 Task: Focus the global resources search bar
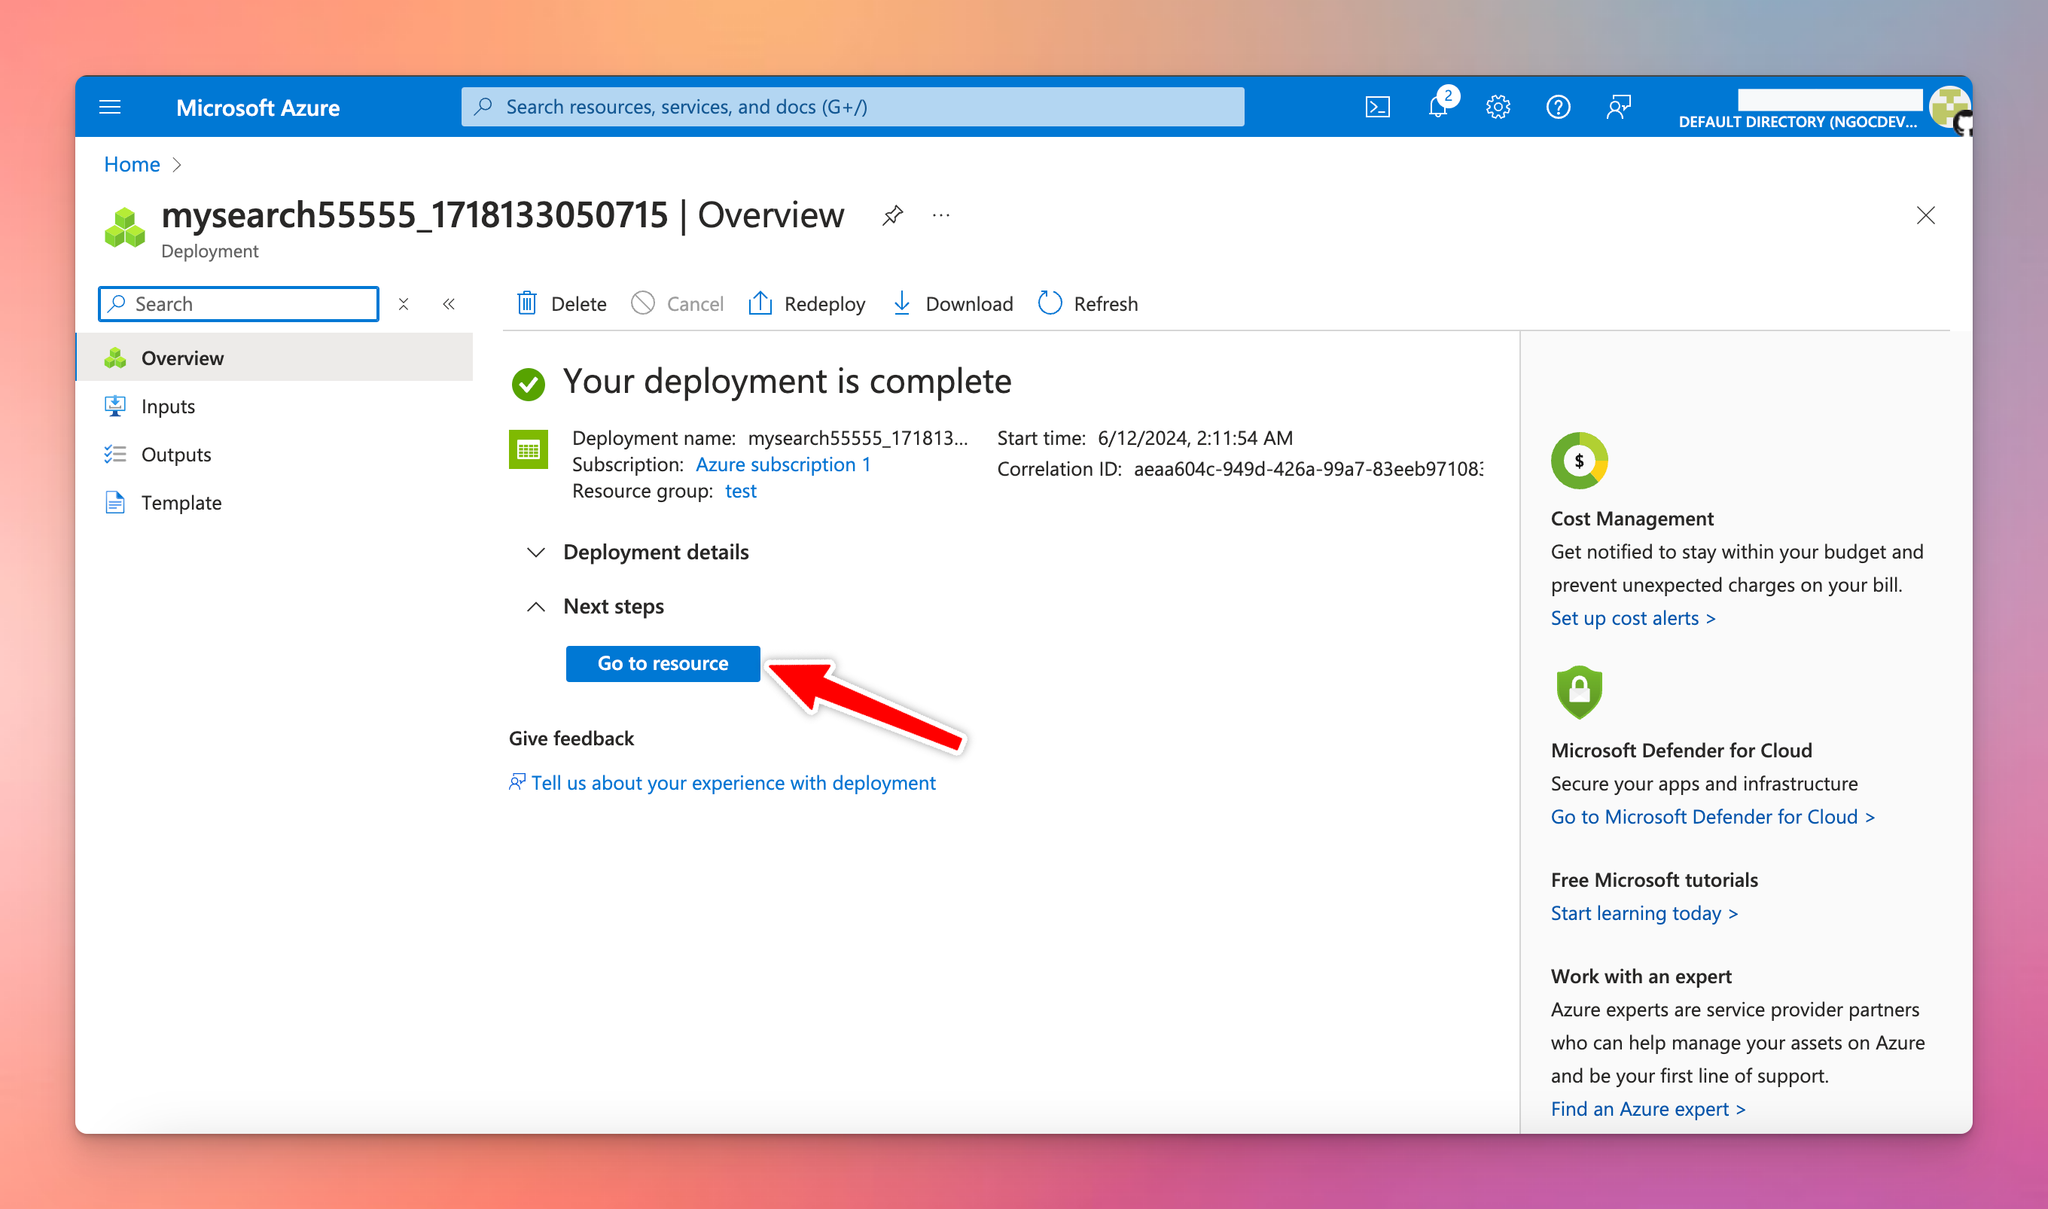click(852, 107)
